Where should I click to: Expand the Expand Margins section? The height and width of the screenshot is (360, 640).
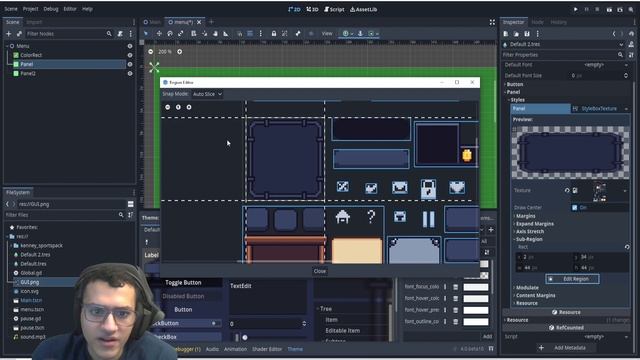click(534, 224)
